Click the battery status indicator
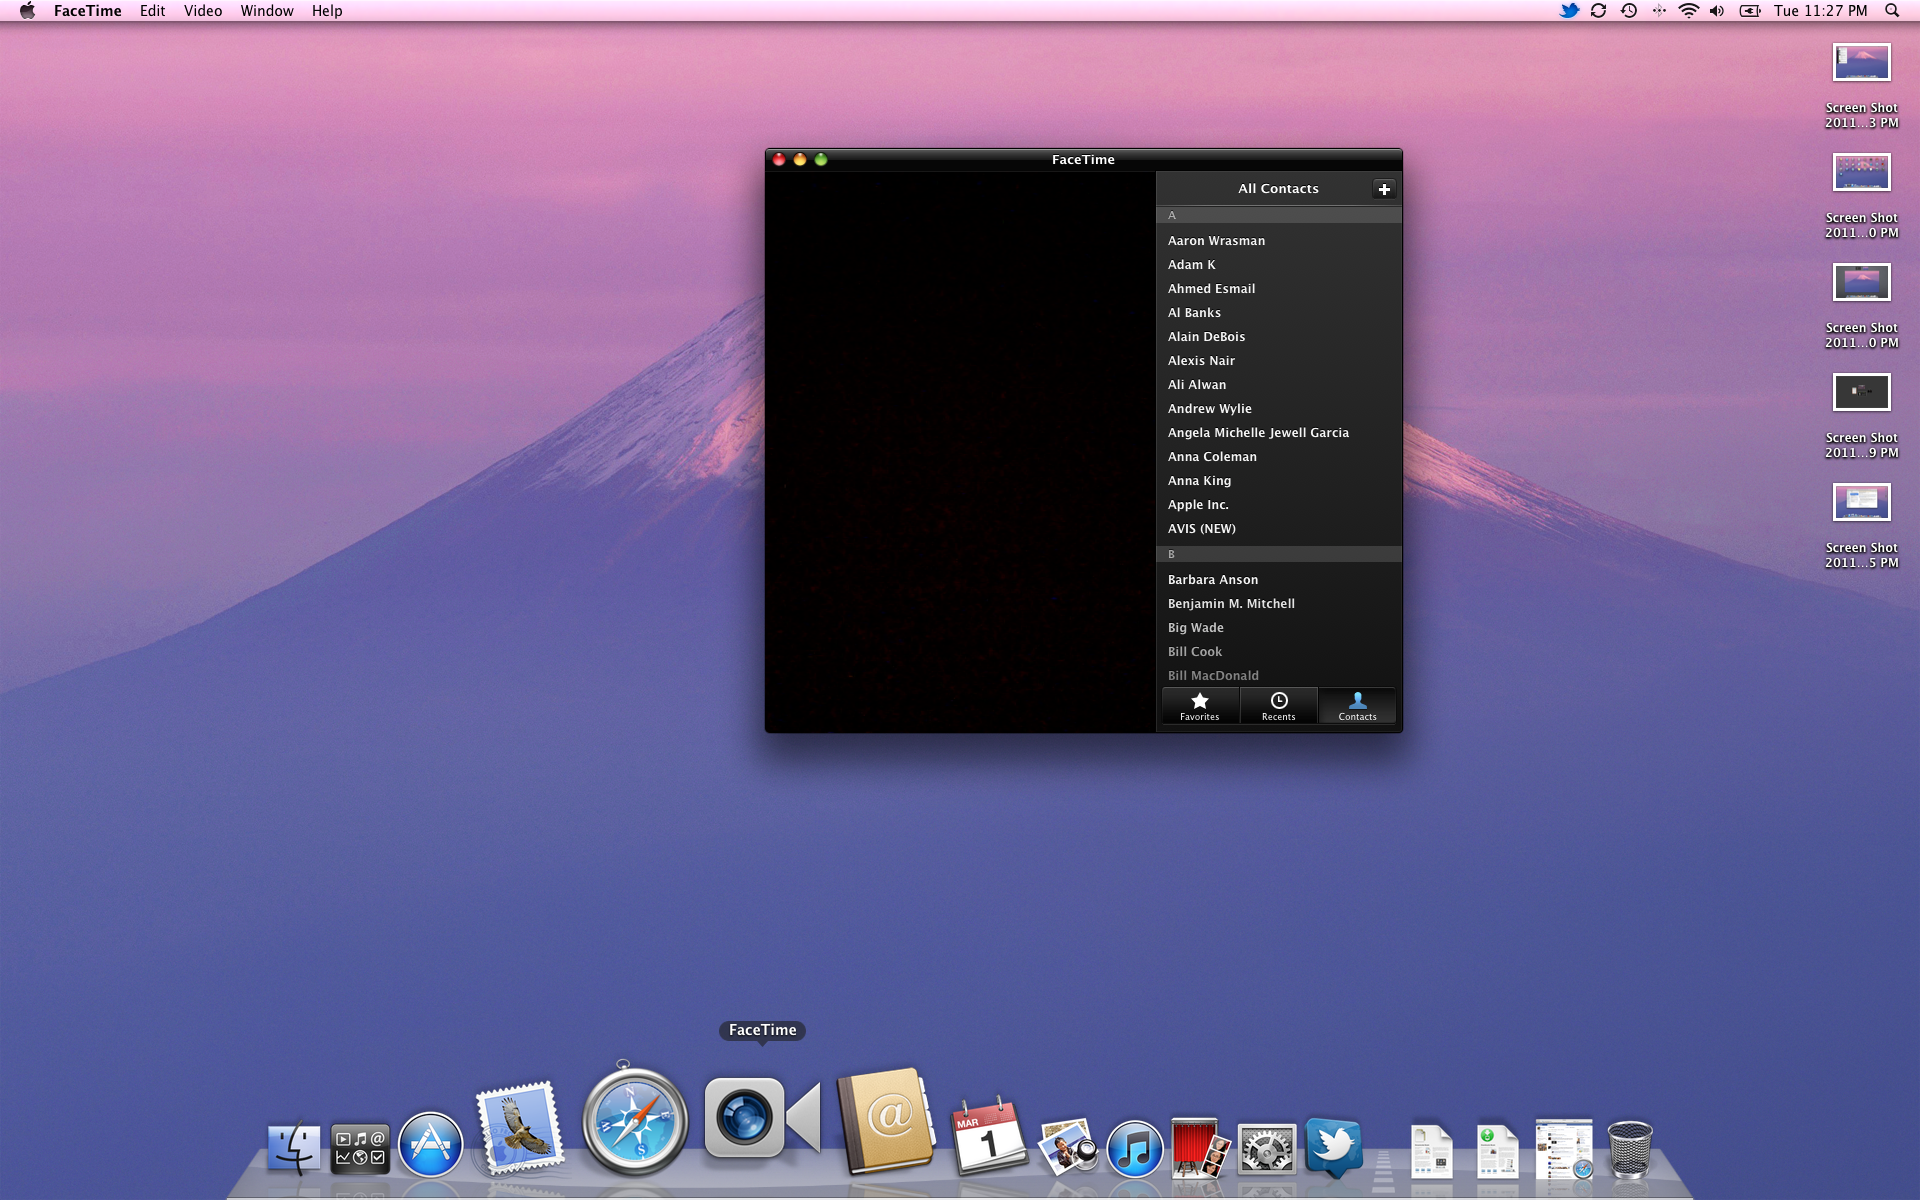The height and width of the screenshot is (1200, 1920). pos(1747,12)
